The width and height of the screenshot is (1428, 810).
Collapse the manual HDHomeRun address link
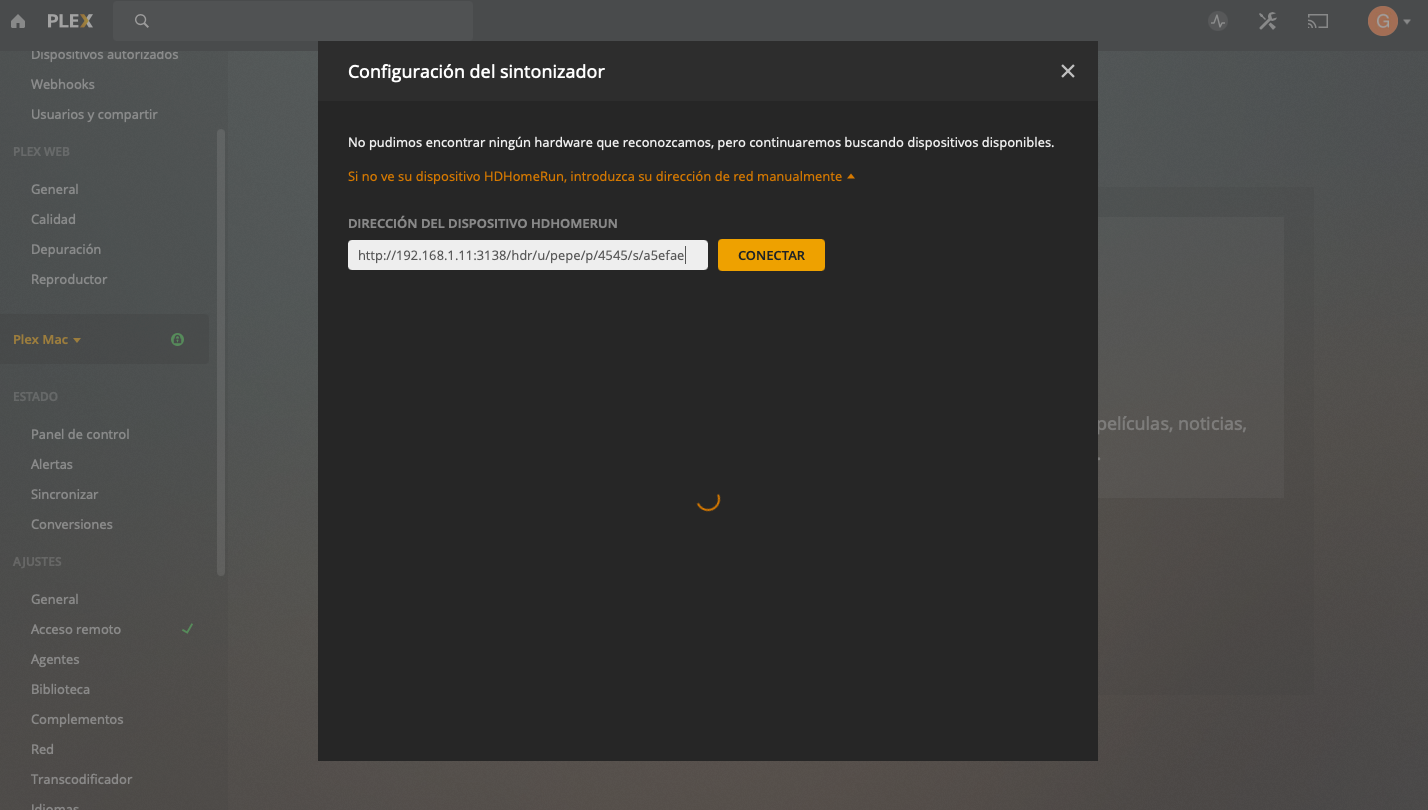pos(601,176)
